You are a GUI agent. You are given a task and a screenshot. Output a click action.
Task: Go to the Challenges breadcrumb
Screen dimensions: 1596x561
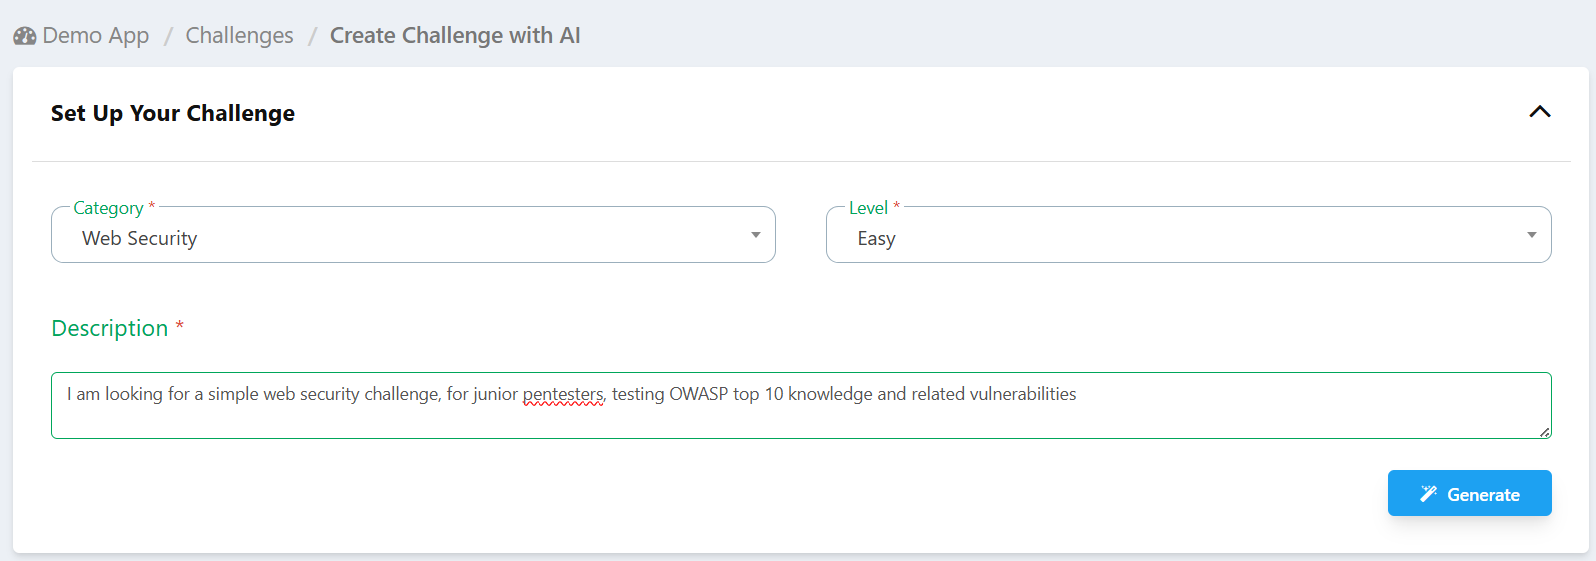pyautogui.click(x=239, y=36)
